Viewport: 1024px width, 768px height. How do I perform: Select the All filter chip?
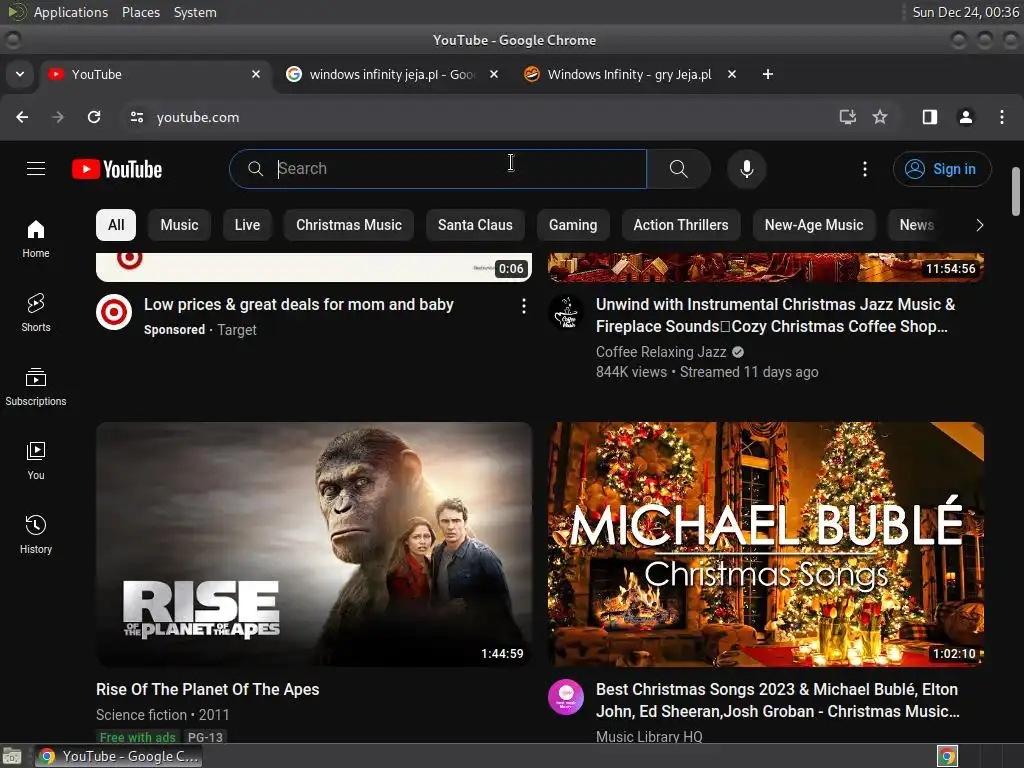click(116, 225)
